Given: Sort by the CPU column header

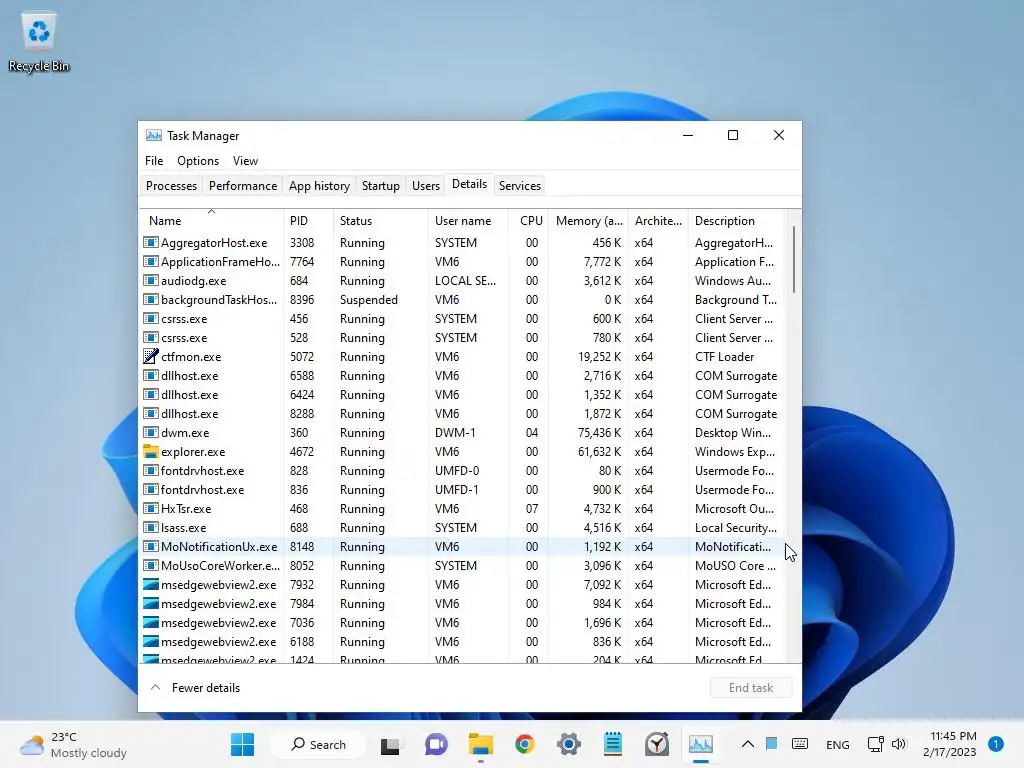Looking at the screenshot, I should click(529, 221).
